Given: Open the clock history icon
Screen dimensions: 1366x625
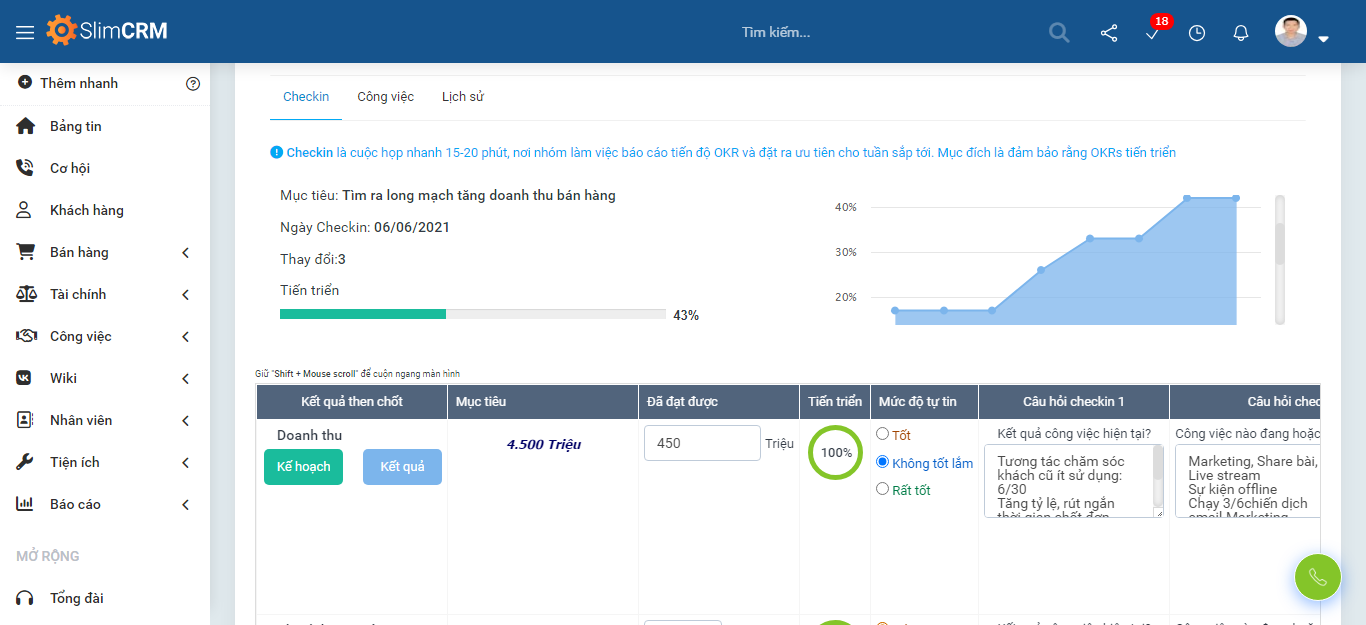Looking at the screenshot, I should [1197, 33].
